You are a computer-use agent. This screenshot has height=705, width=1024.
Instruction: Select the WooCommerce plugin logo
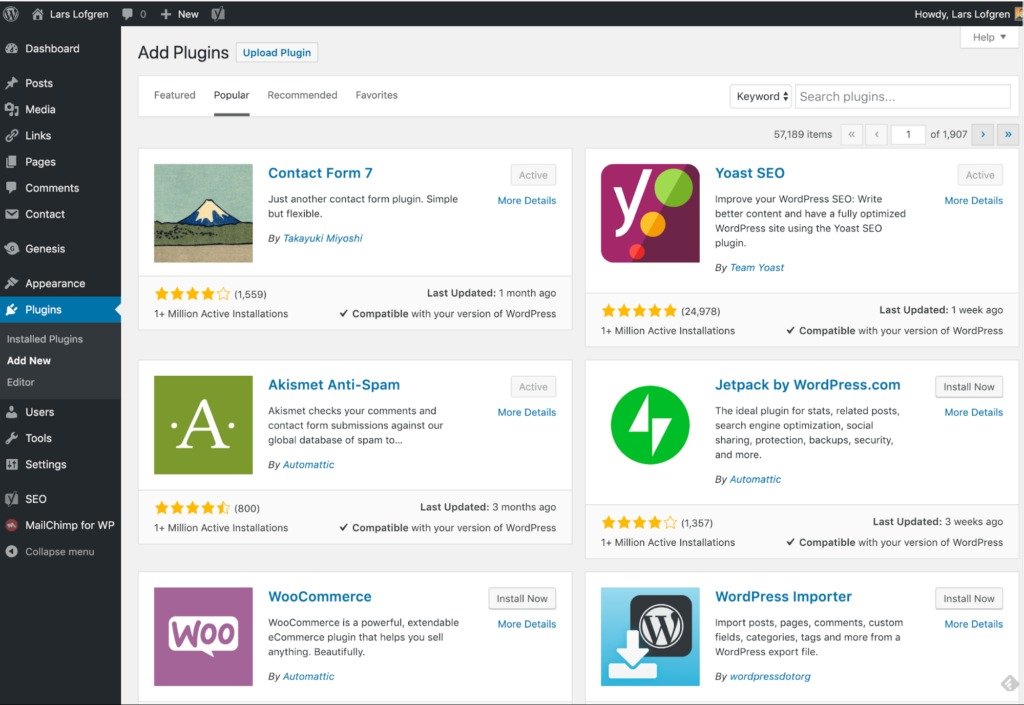203,636
